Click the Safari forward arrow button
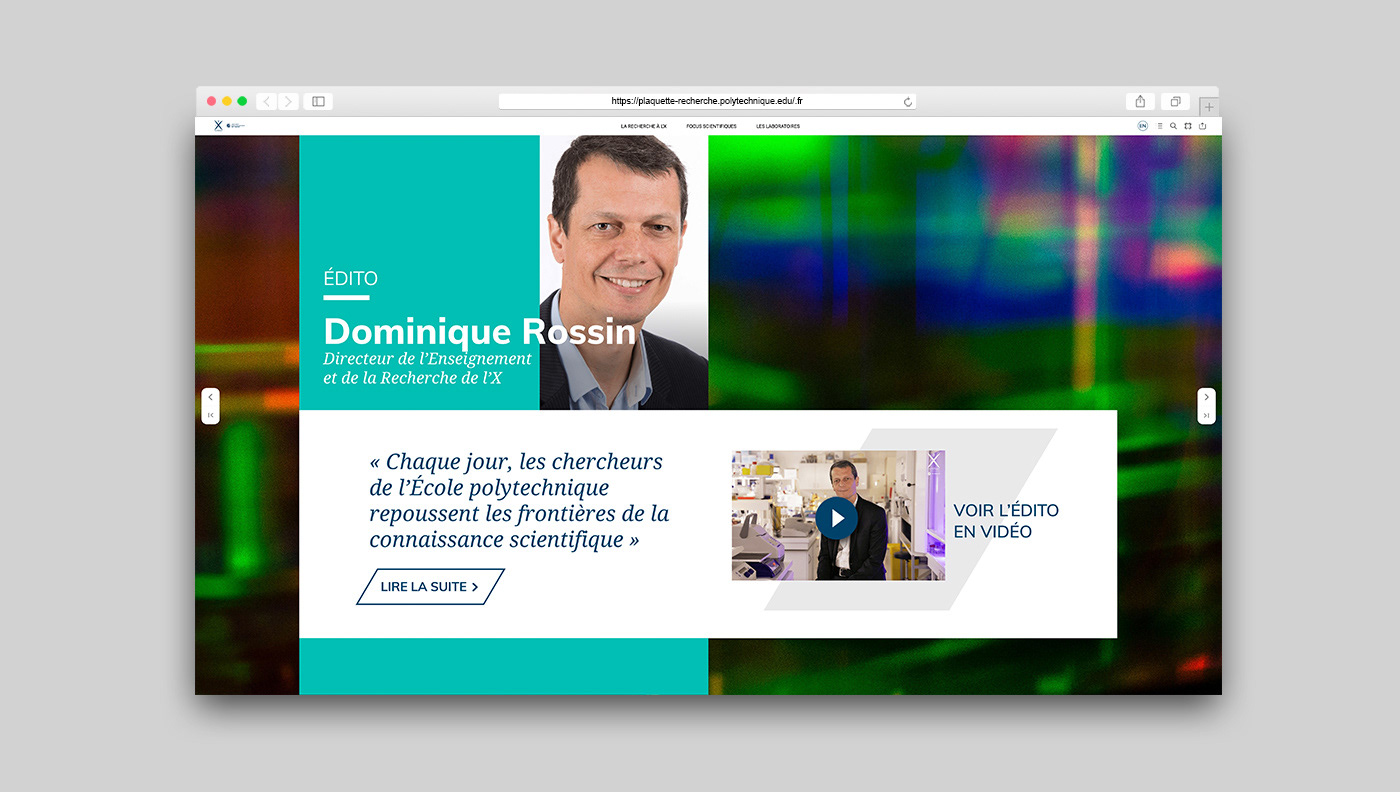Image resolution: width=1400 pixels, height=792 pixels. (x=289, y=101)
